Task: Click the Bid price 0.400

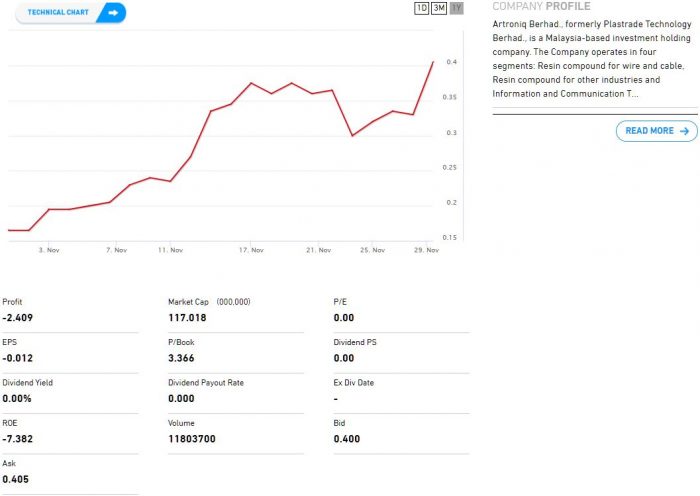Action: [x=346, y=439]
